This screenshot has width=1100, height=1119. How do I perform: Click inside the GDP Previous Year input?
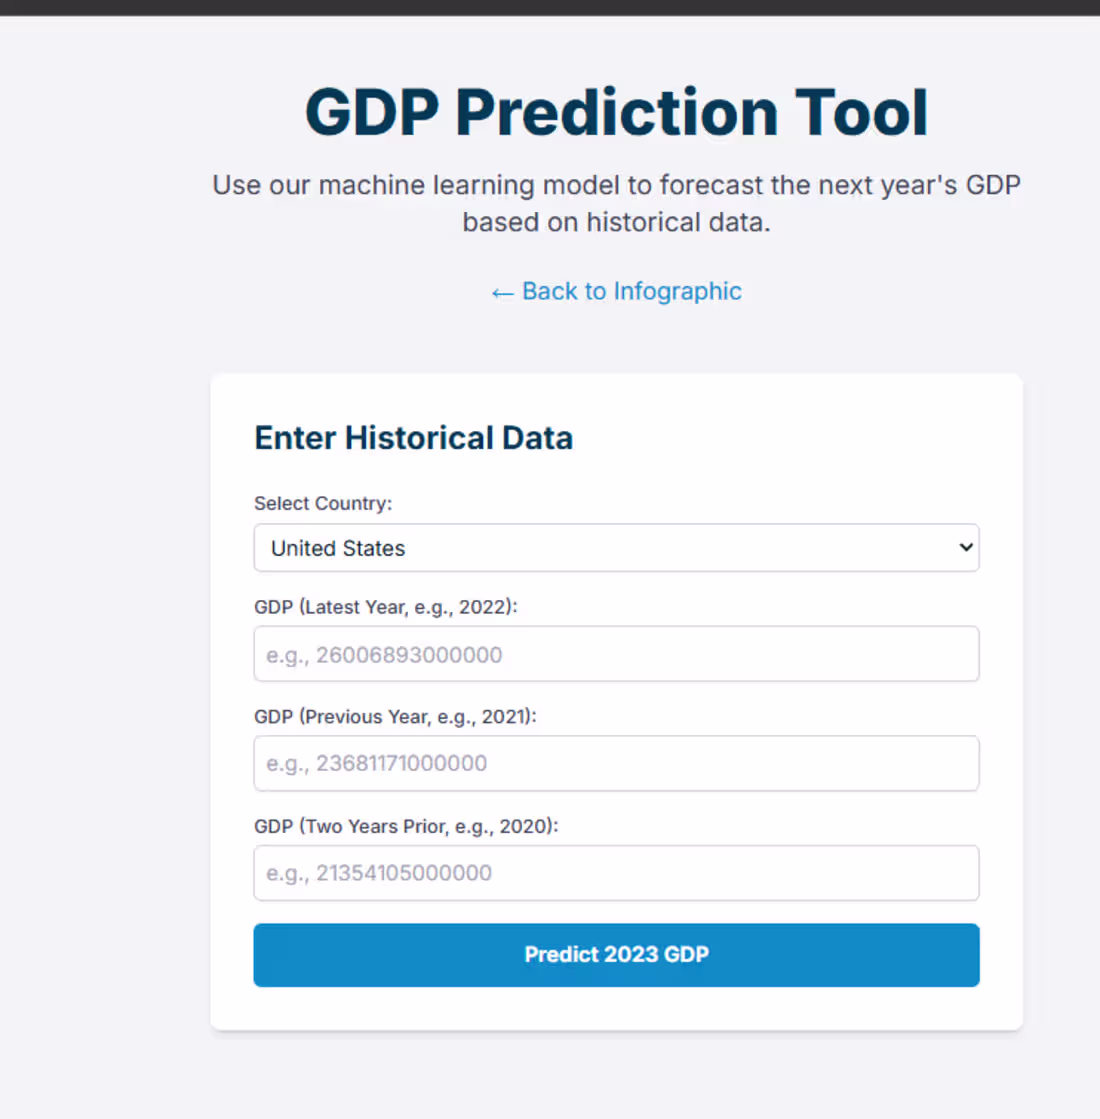616,763
